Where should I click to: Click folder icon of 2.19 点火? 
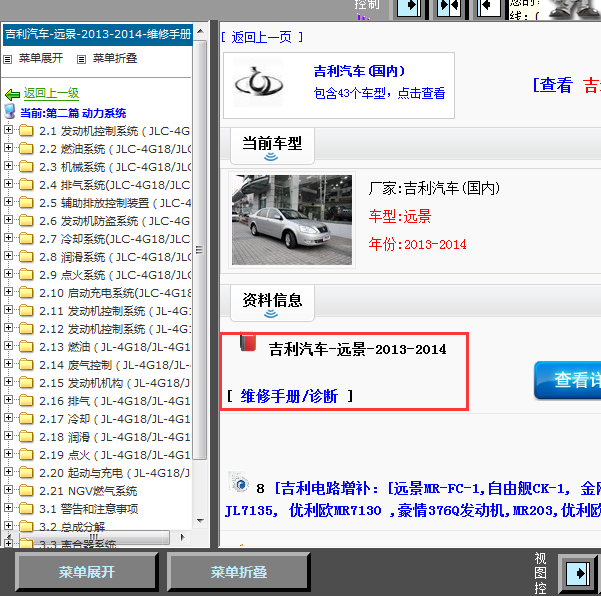(x=26, y=455)
